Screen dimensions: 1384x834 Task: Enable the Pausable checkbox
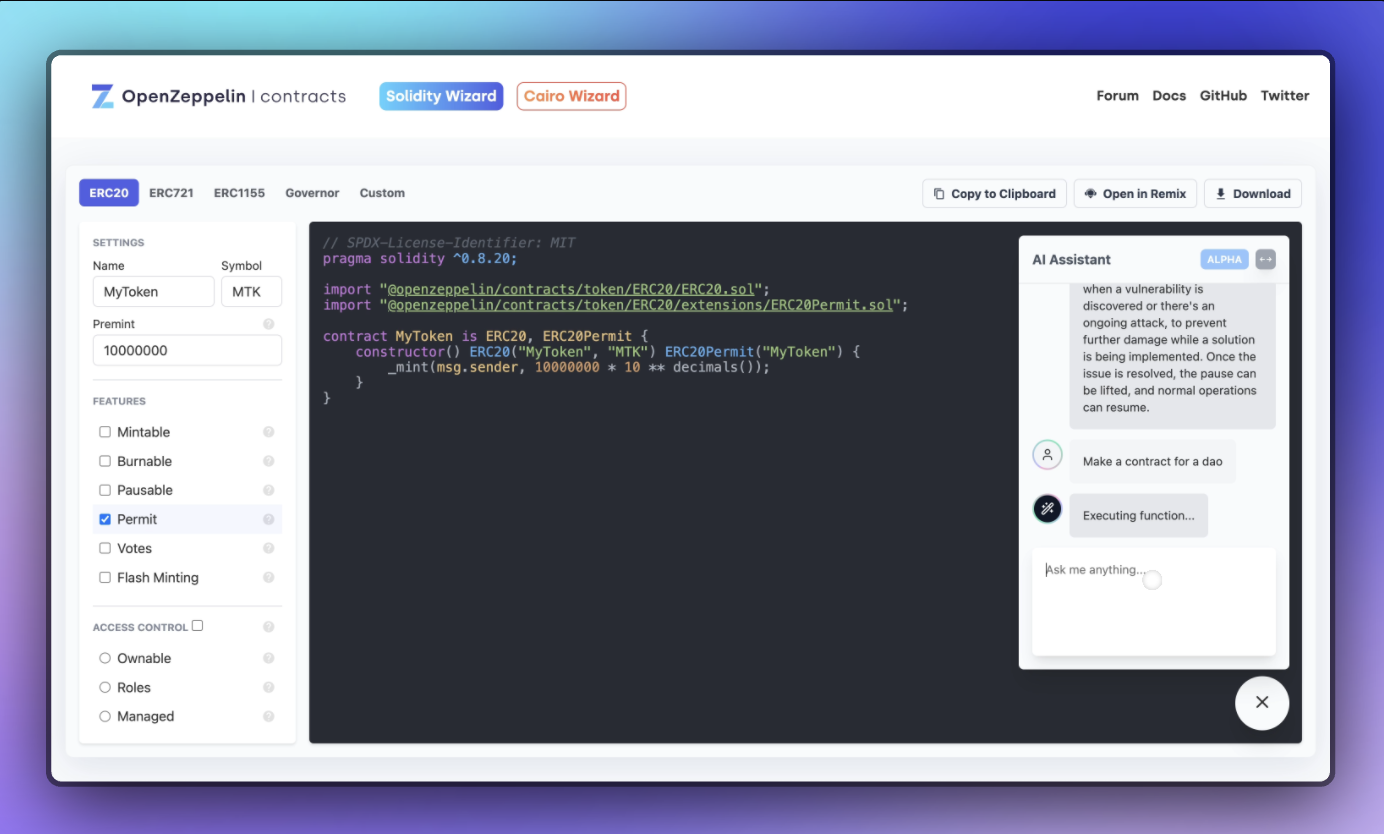point(105,490)
